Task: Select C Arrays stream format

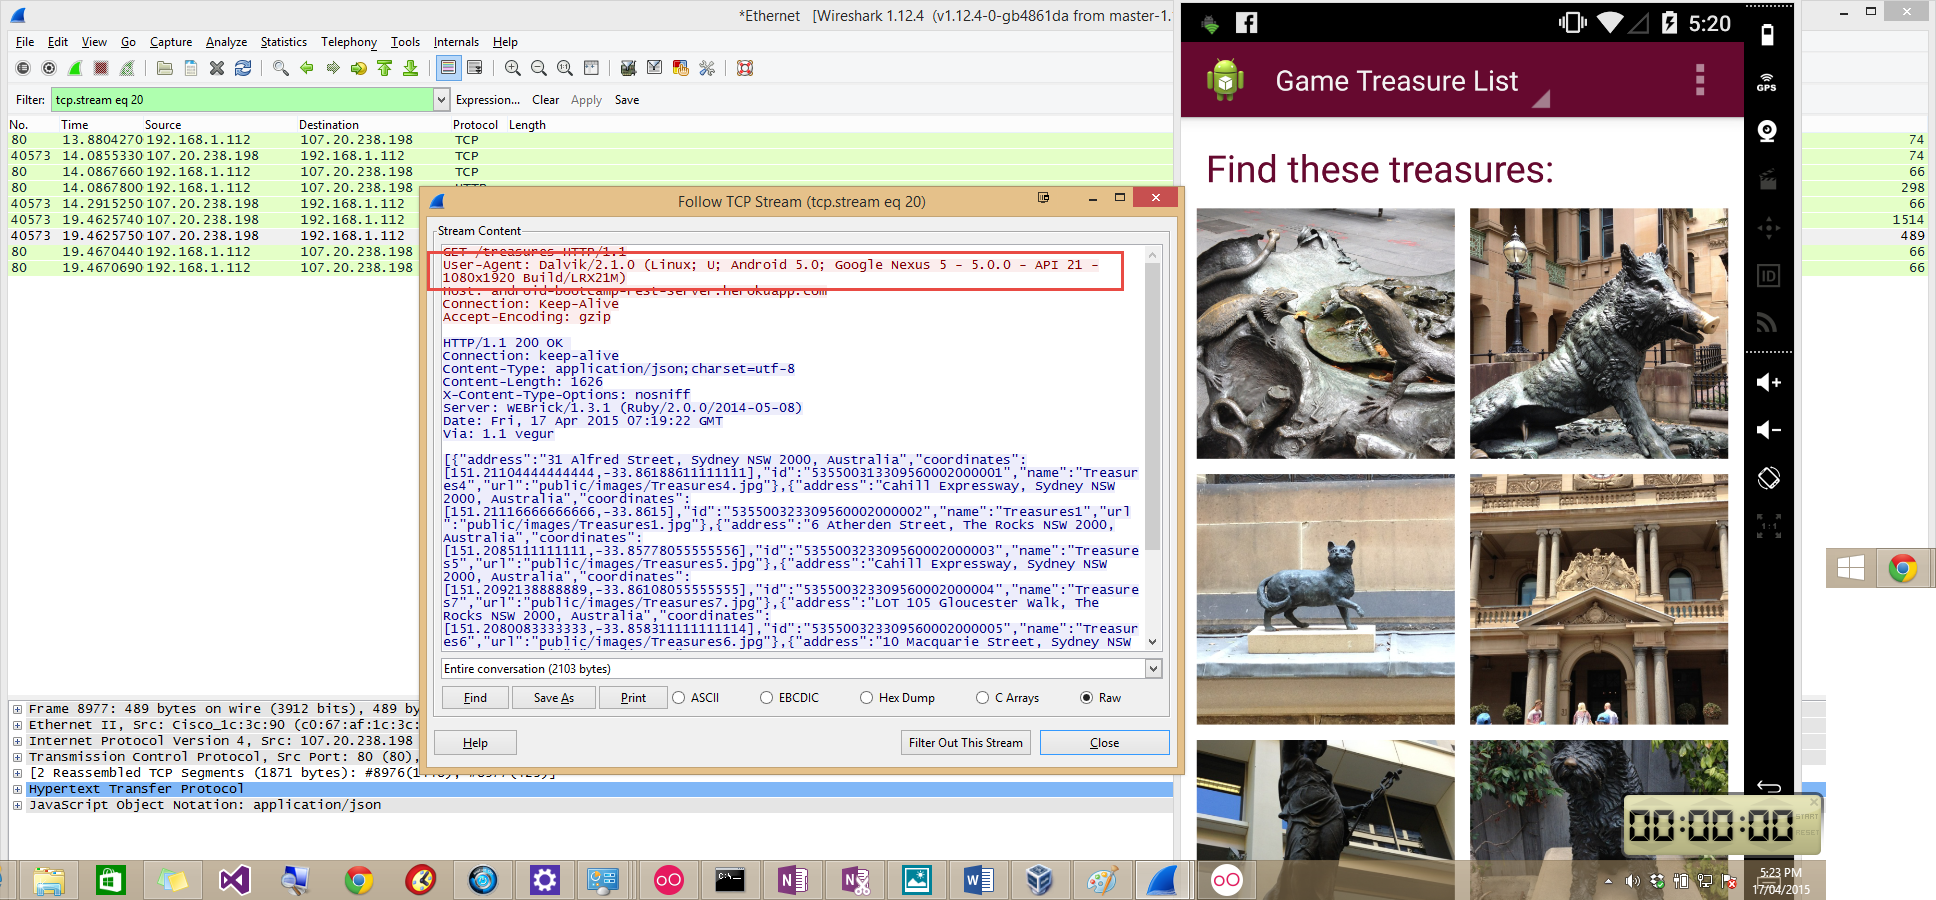Action: click(1007, 698)
